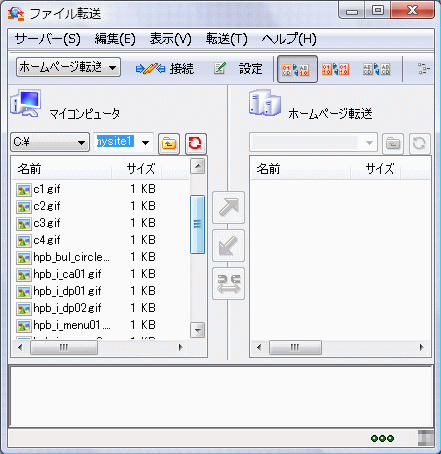Click the ファイル転送 title bar app icon

(x=16, y=14)
